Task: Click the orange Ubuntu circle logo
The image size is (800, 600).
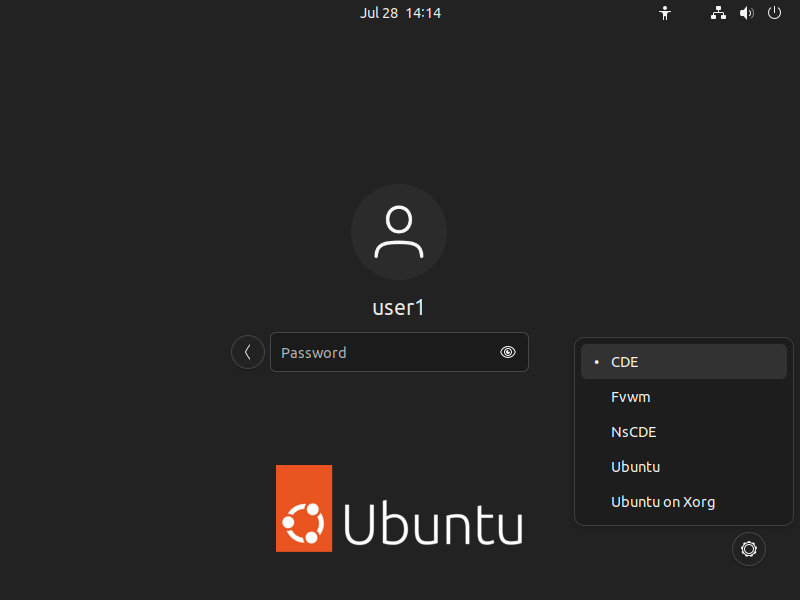Action: tap(304, 508)
